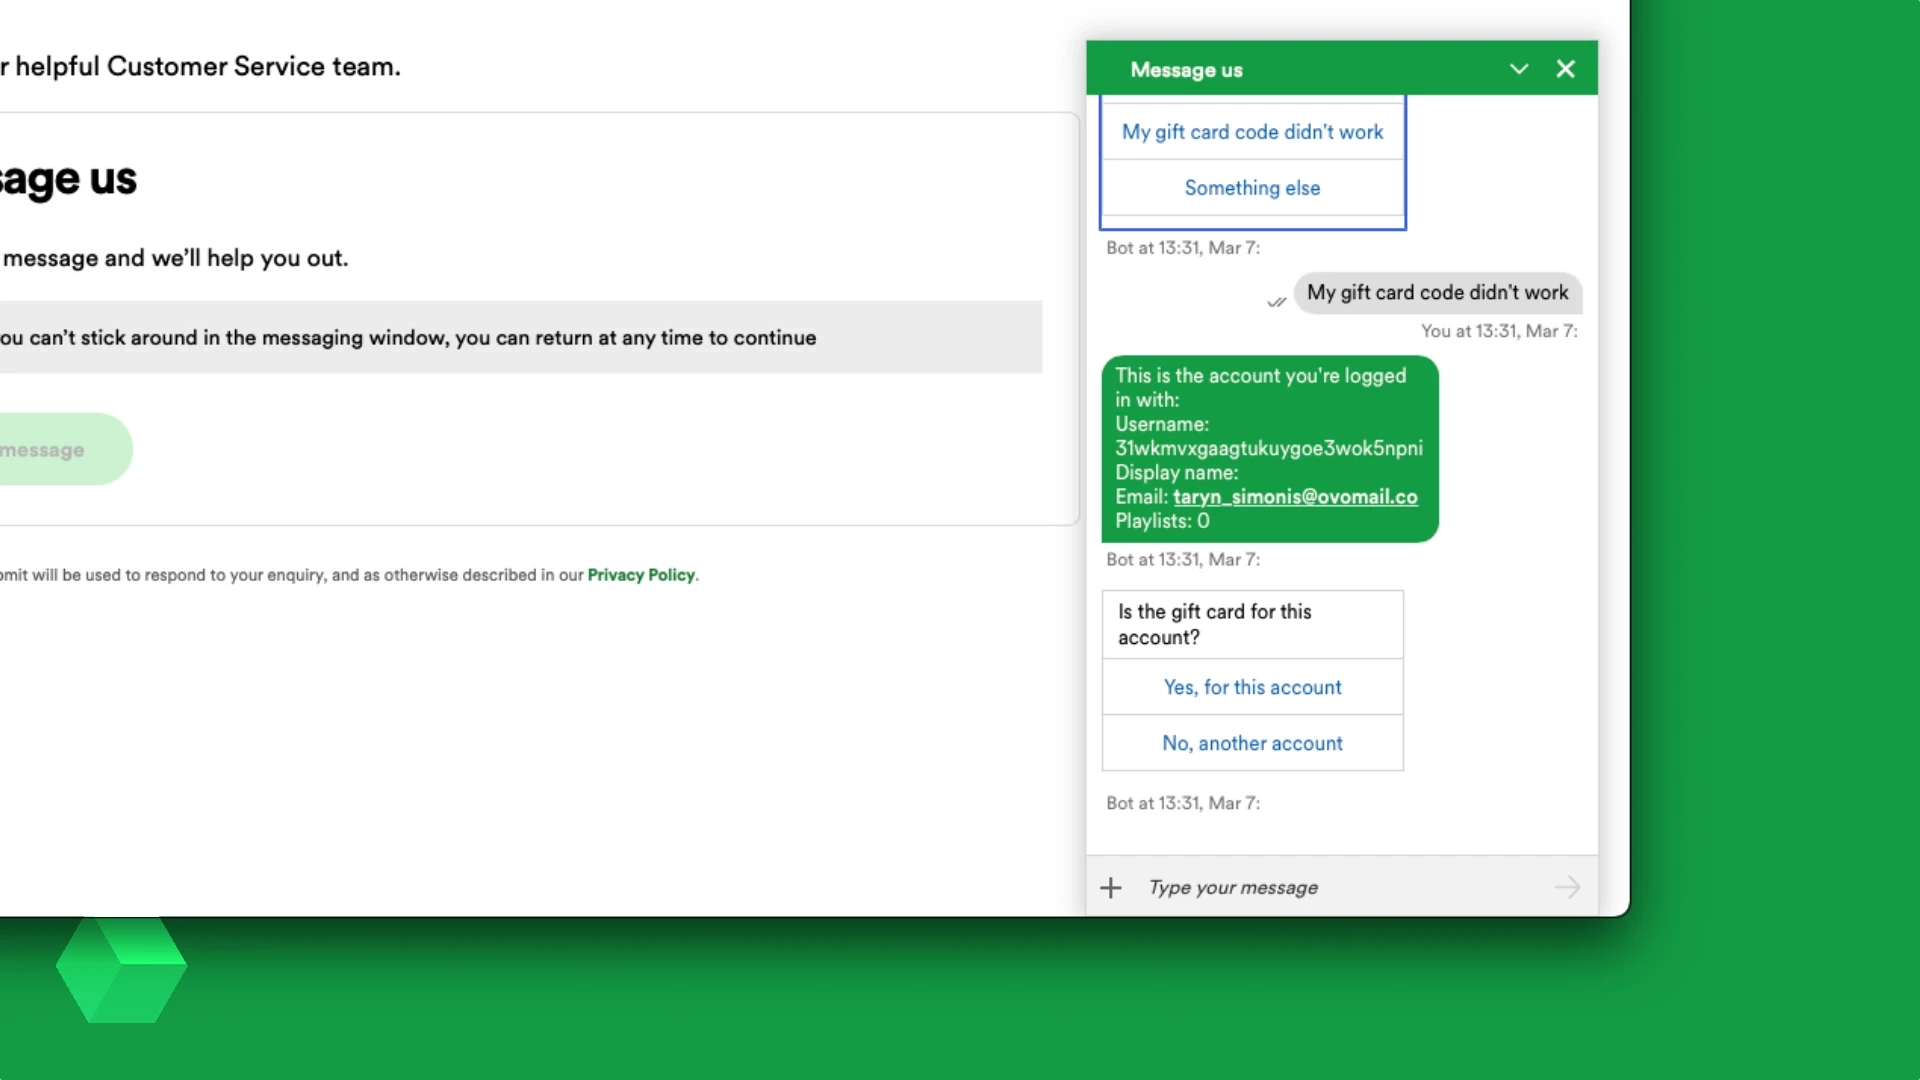Choose 'My gift card code didn't work' option
Image resolution: width=1920 pixels, height=1080 pixels.
1252,132
